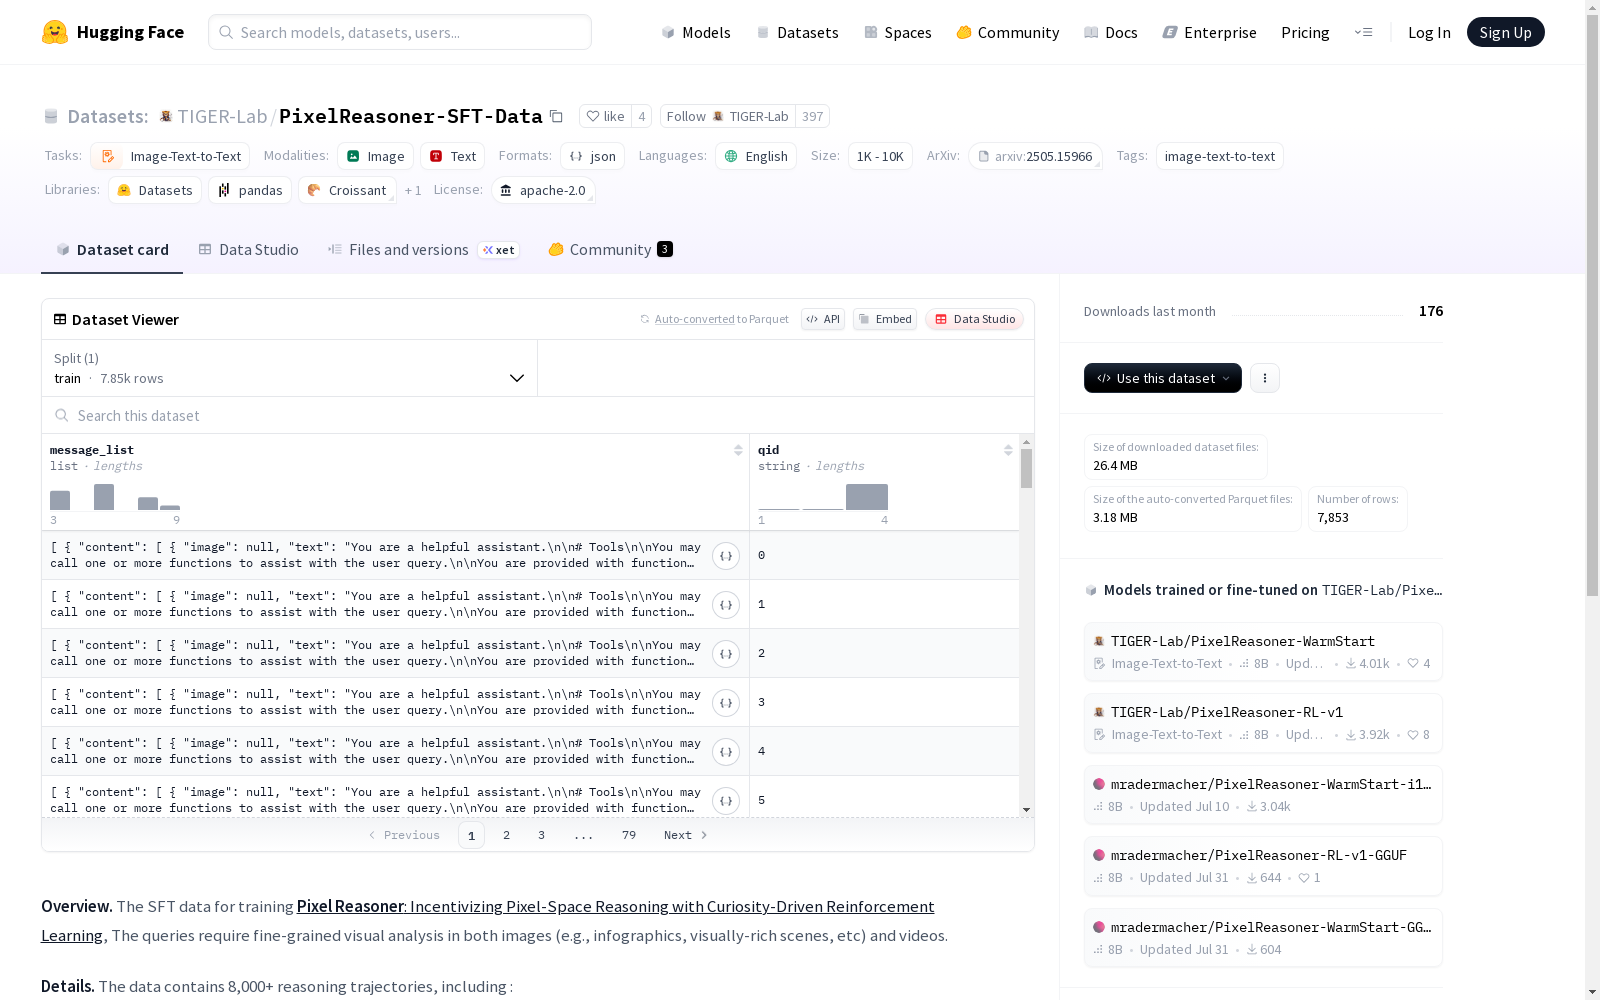Open the TIGER-Lab/PixelReasoner-WarmStart model card

click(1263, 652)
